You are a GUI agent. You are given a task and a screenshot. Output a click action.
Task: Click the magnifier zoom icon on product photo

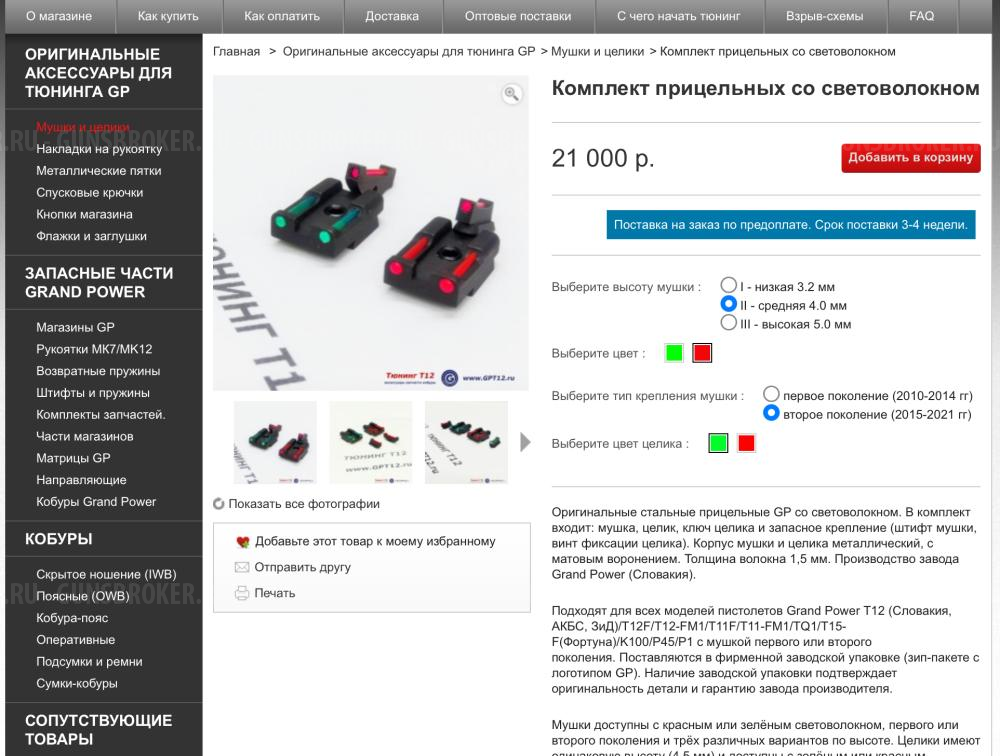coord(511,94)
